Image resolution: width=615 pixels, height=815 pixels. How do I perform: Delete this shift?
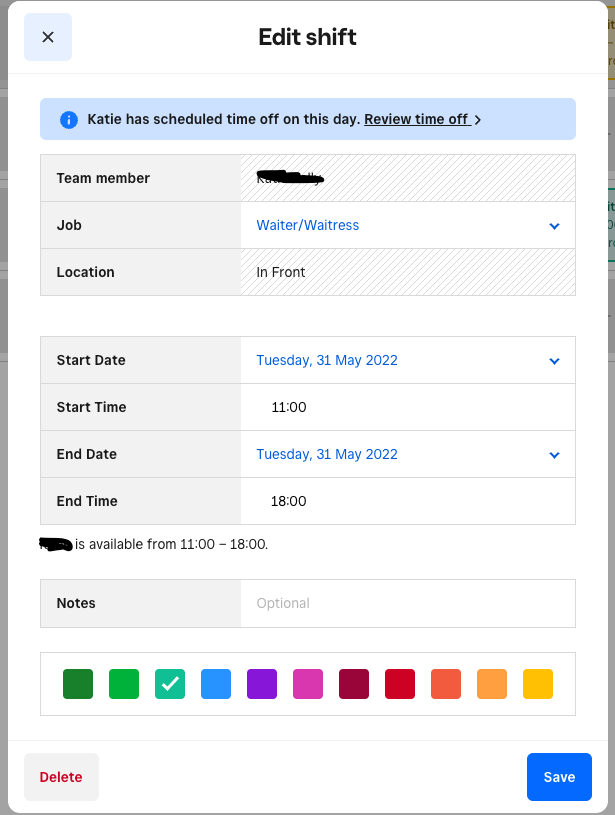(x=61, y=777)
